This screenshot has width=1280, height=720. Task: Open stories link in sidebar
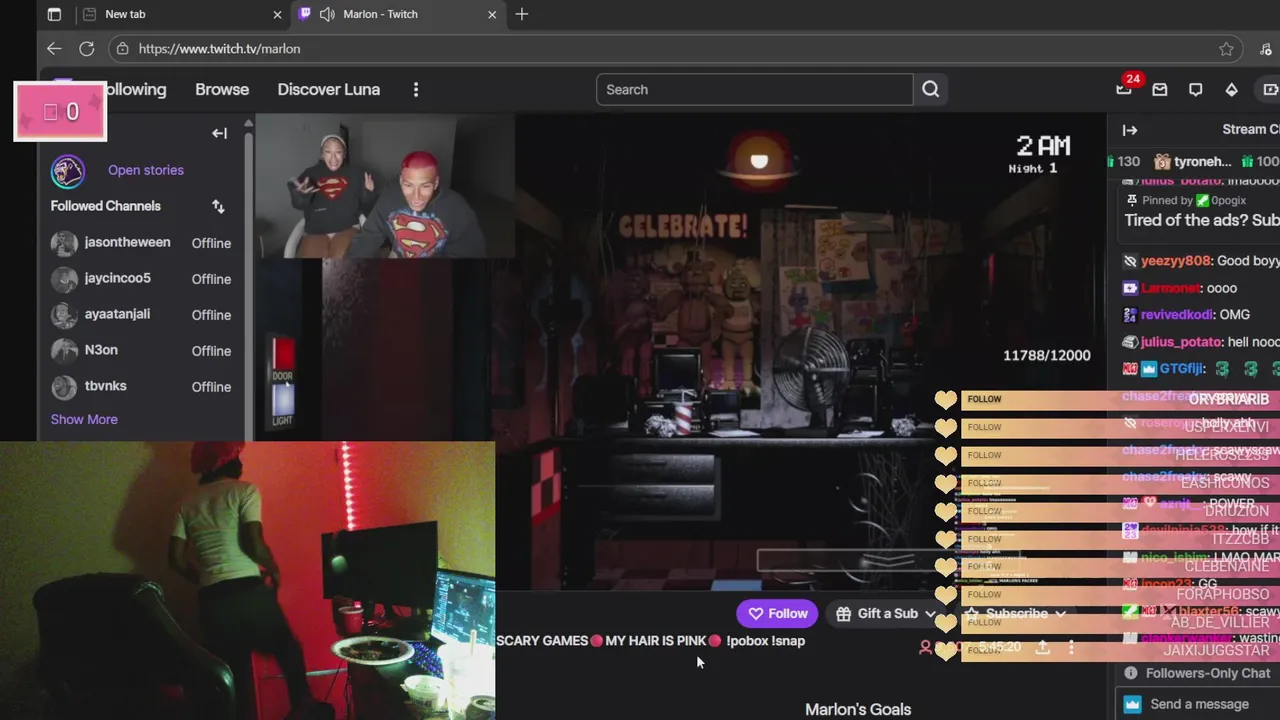click(146, 170)
